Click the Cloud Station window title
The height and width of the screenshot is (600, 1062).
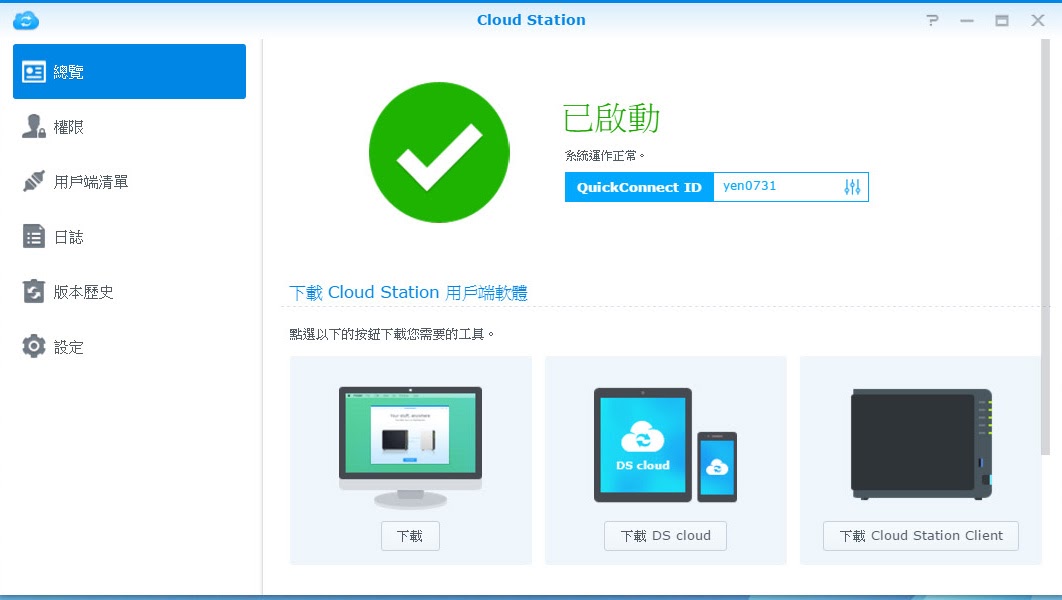[x=531, y=20]
